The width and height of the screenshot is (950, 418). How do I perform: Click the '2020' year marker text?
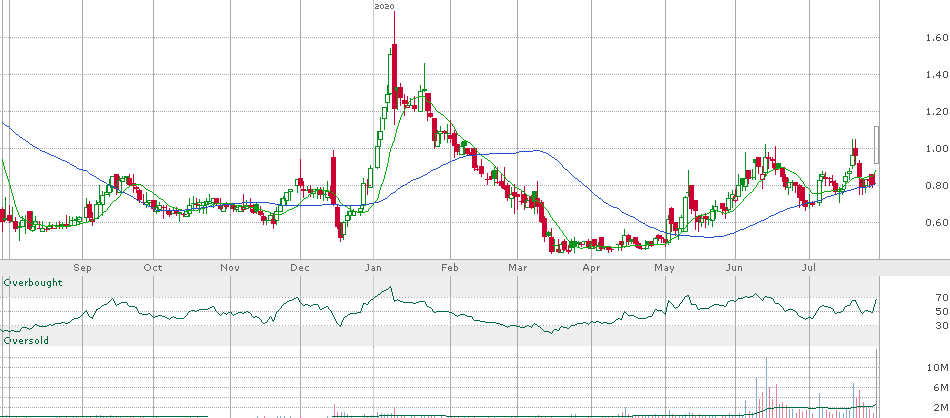point(384,6)
